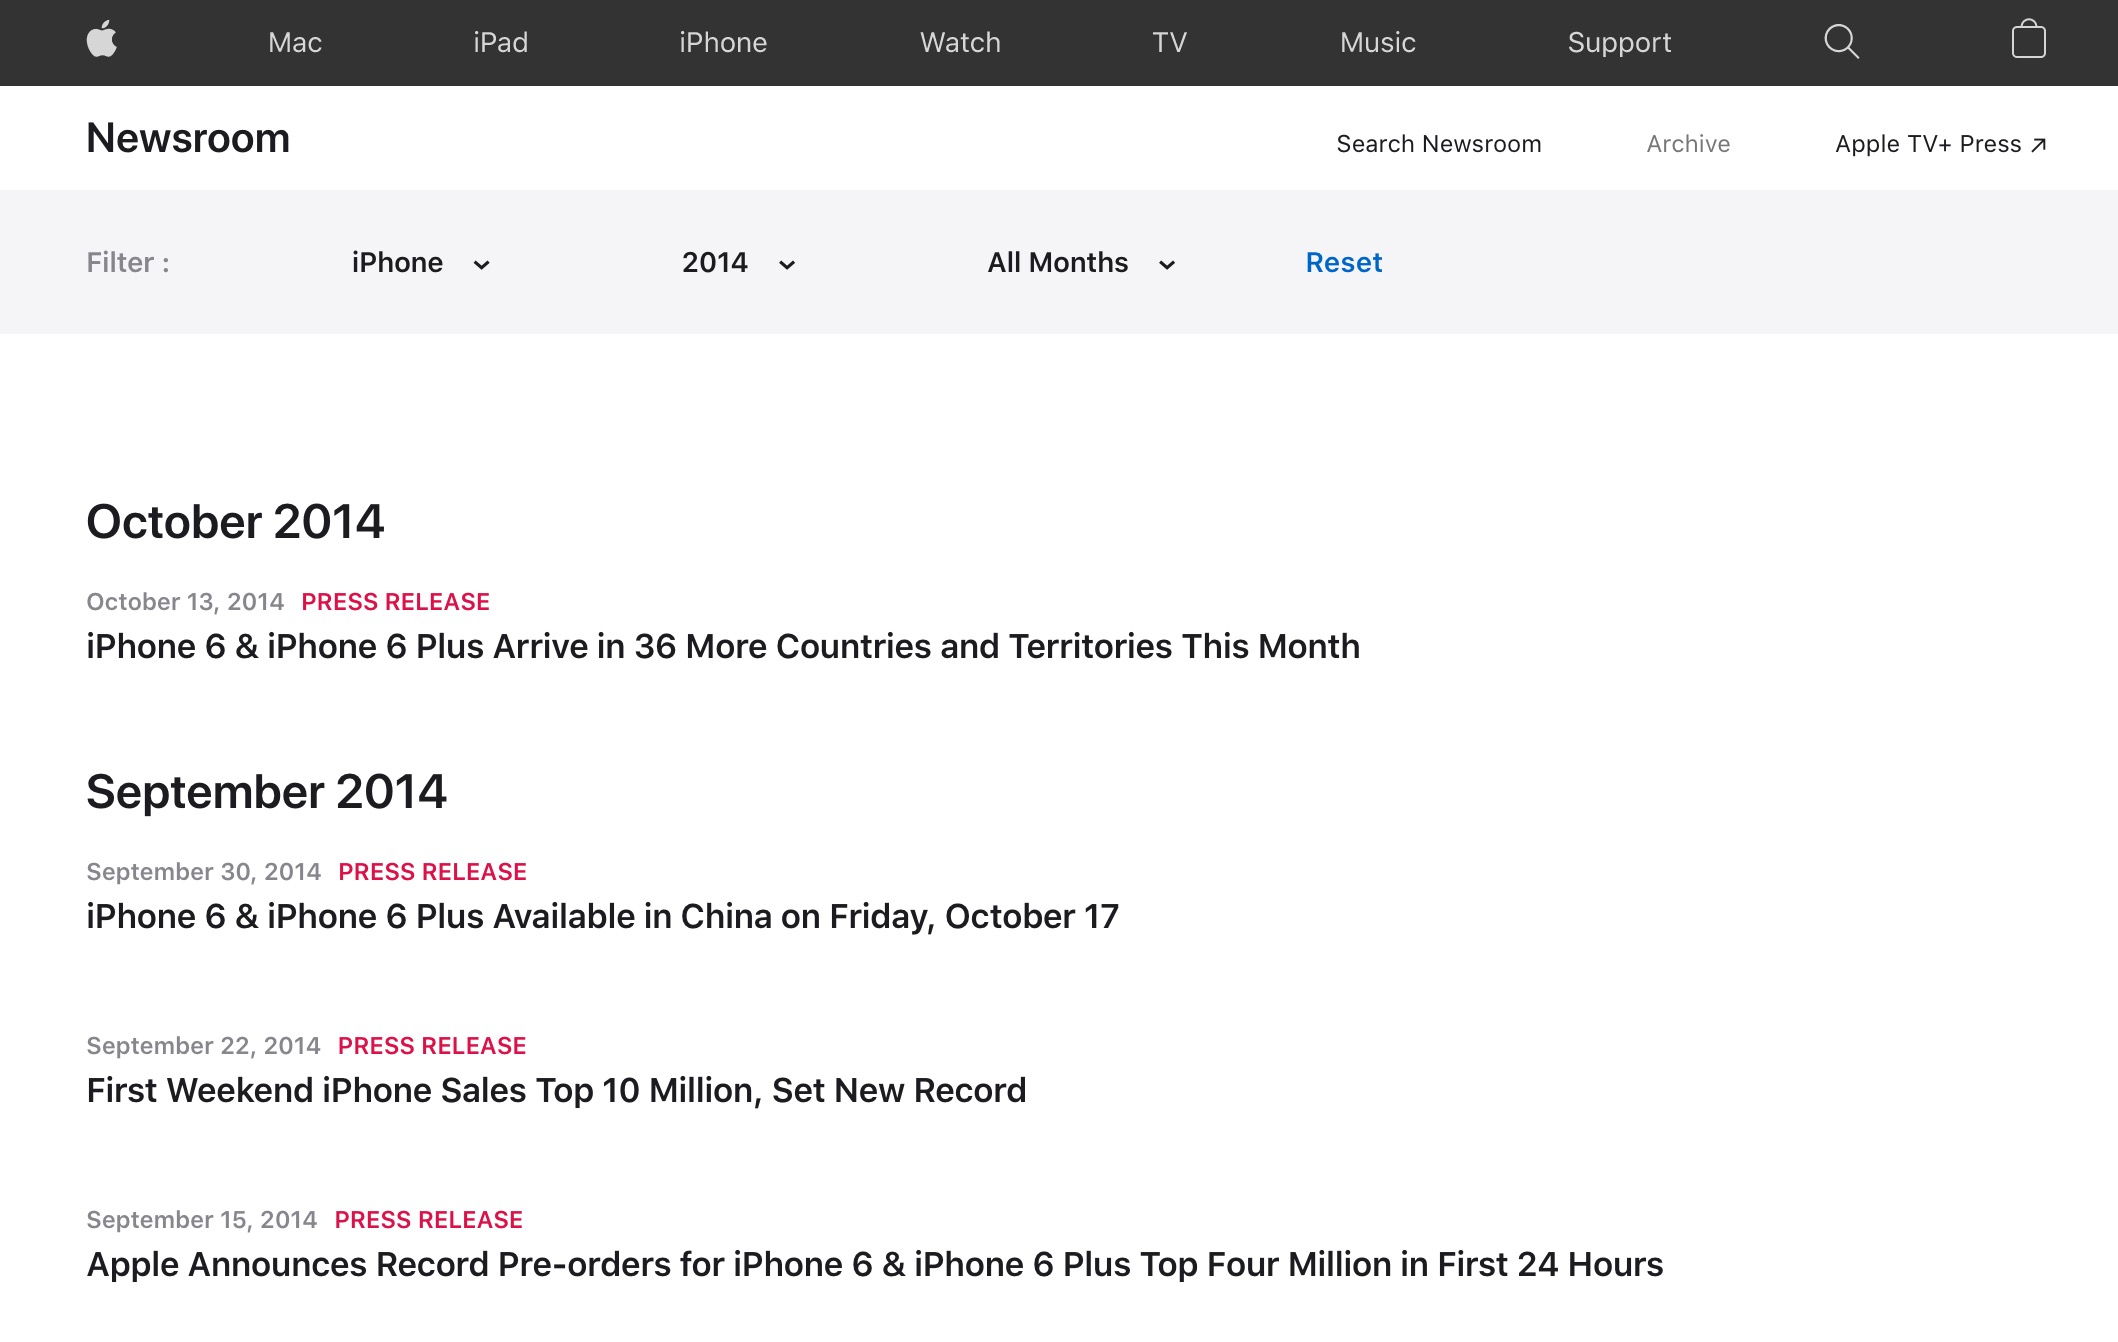This screenshot has width=2118, height=1342.
Task: Open the Newsroom heading link
Action: coord(188,138)
